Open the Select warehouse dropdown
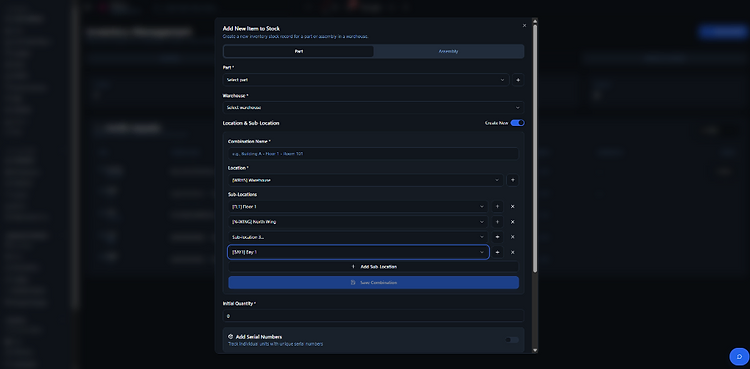Viewport: 750px width, 369px height. (373, 108)
